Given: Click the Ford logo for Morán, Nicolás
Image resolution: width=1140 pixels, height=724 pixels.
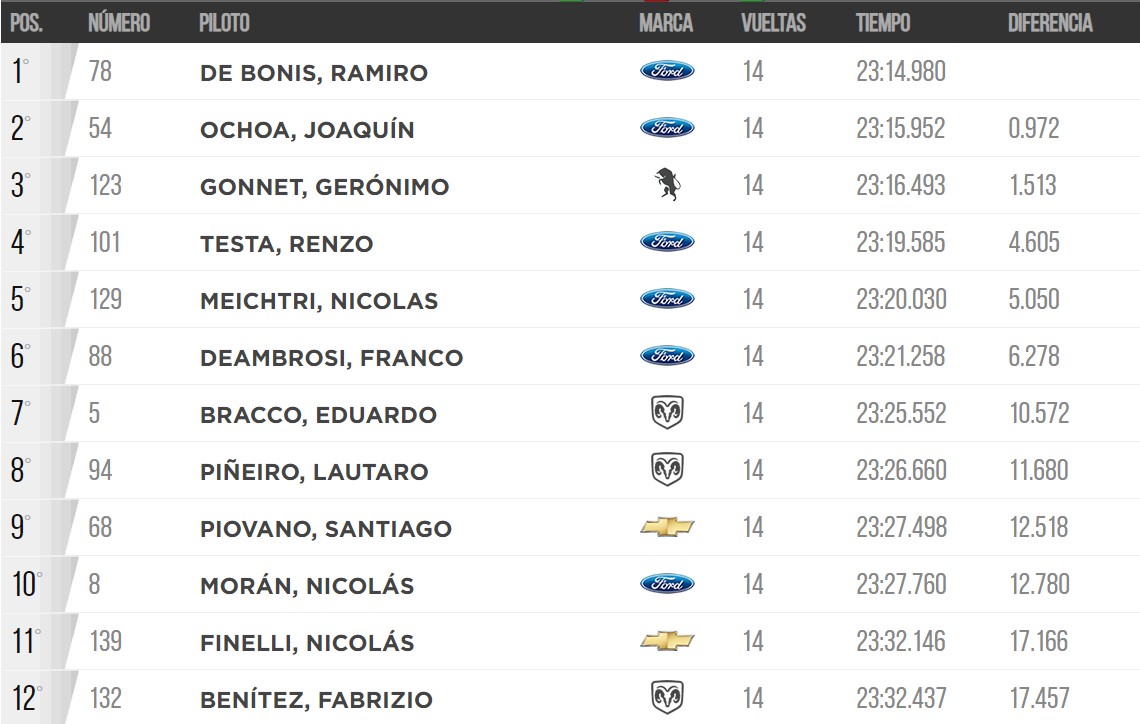Looking at the screenshot, I should pyautogui.click(x=667, y=584).
